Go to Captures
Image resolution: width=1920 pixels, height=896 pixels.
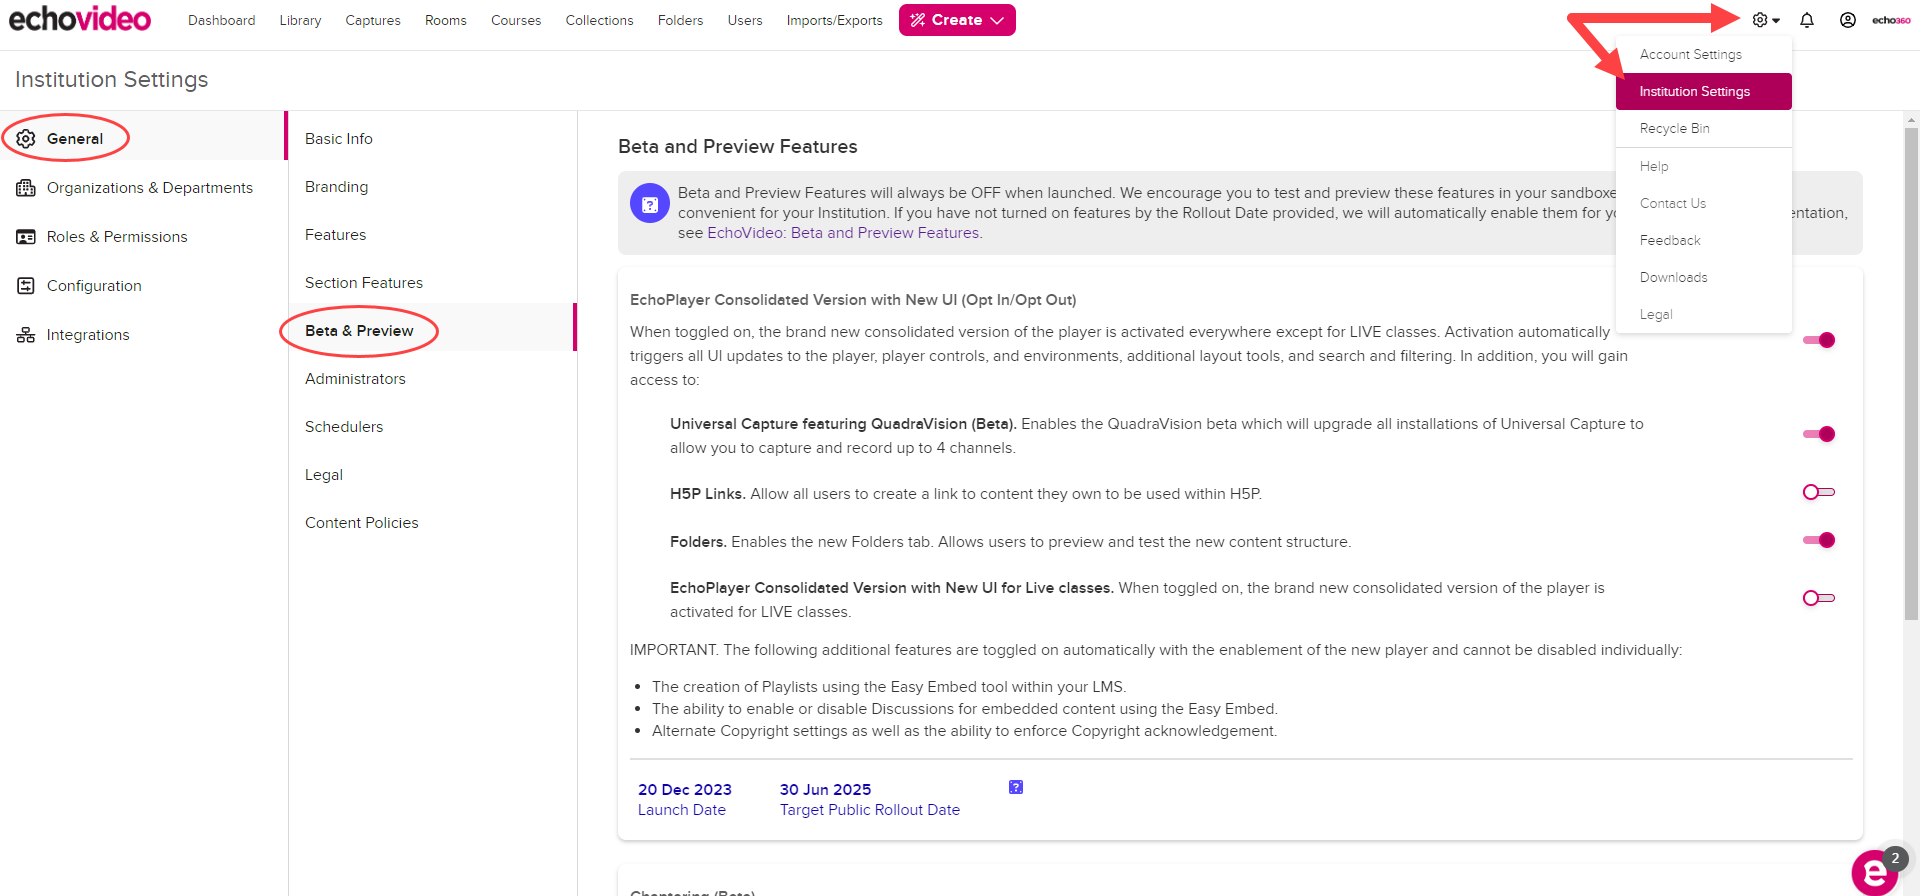tap(373, 20)
